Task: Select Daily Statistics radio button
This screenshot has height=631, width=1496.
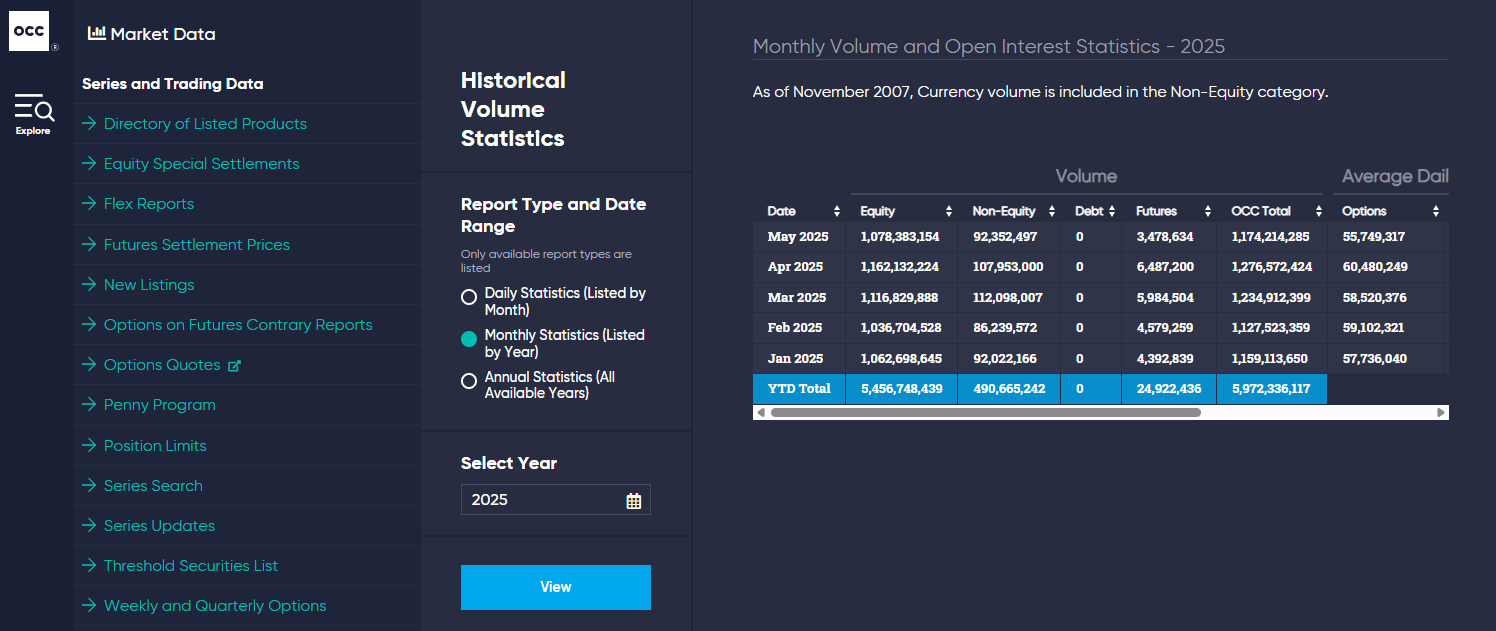Action: pyautogui.click(x=469, y=297)
